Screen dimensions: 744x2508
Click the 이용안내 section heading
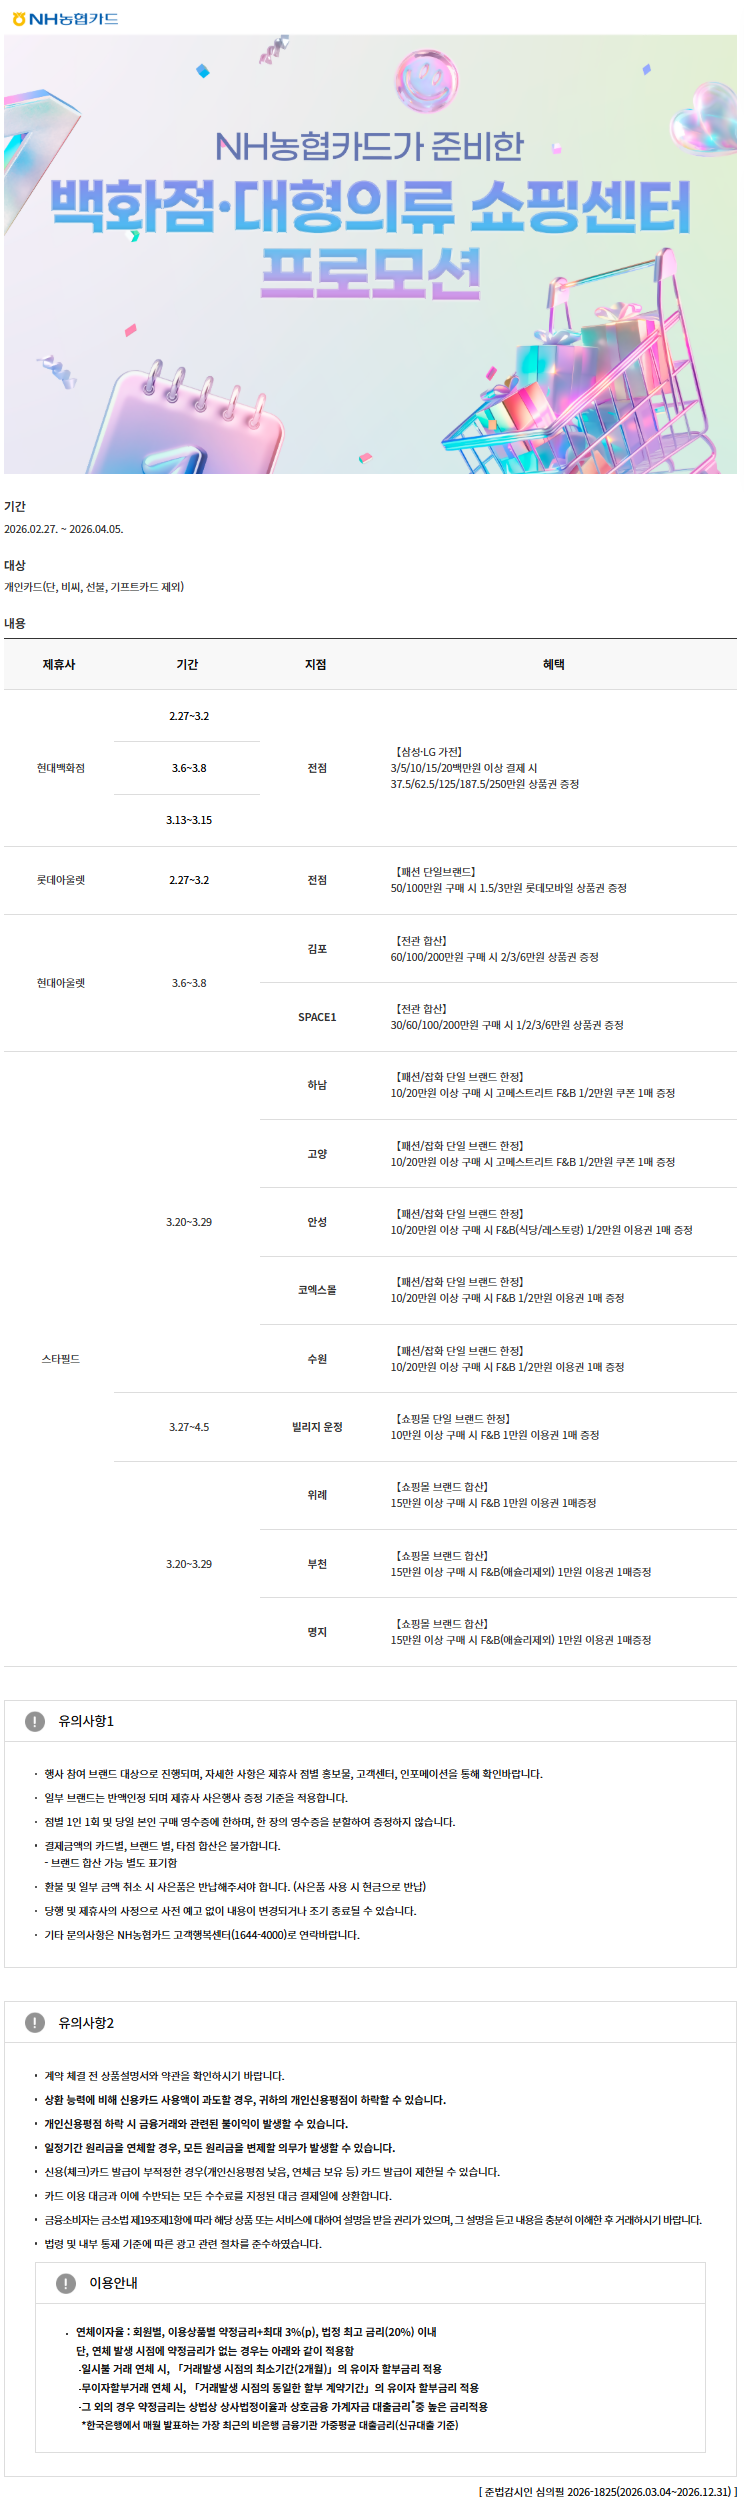tap(113, 2283)
